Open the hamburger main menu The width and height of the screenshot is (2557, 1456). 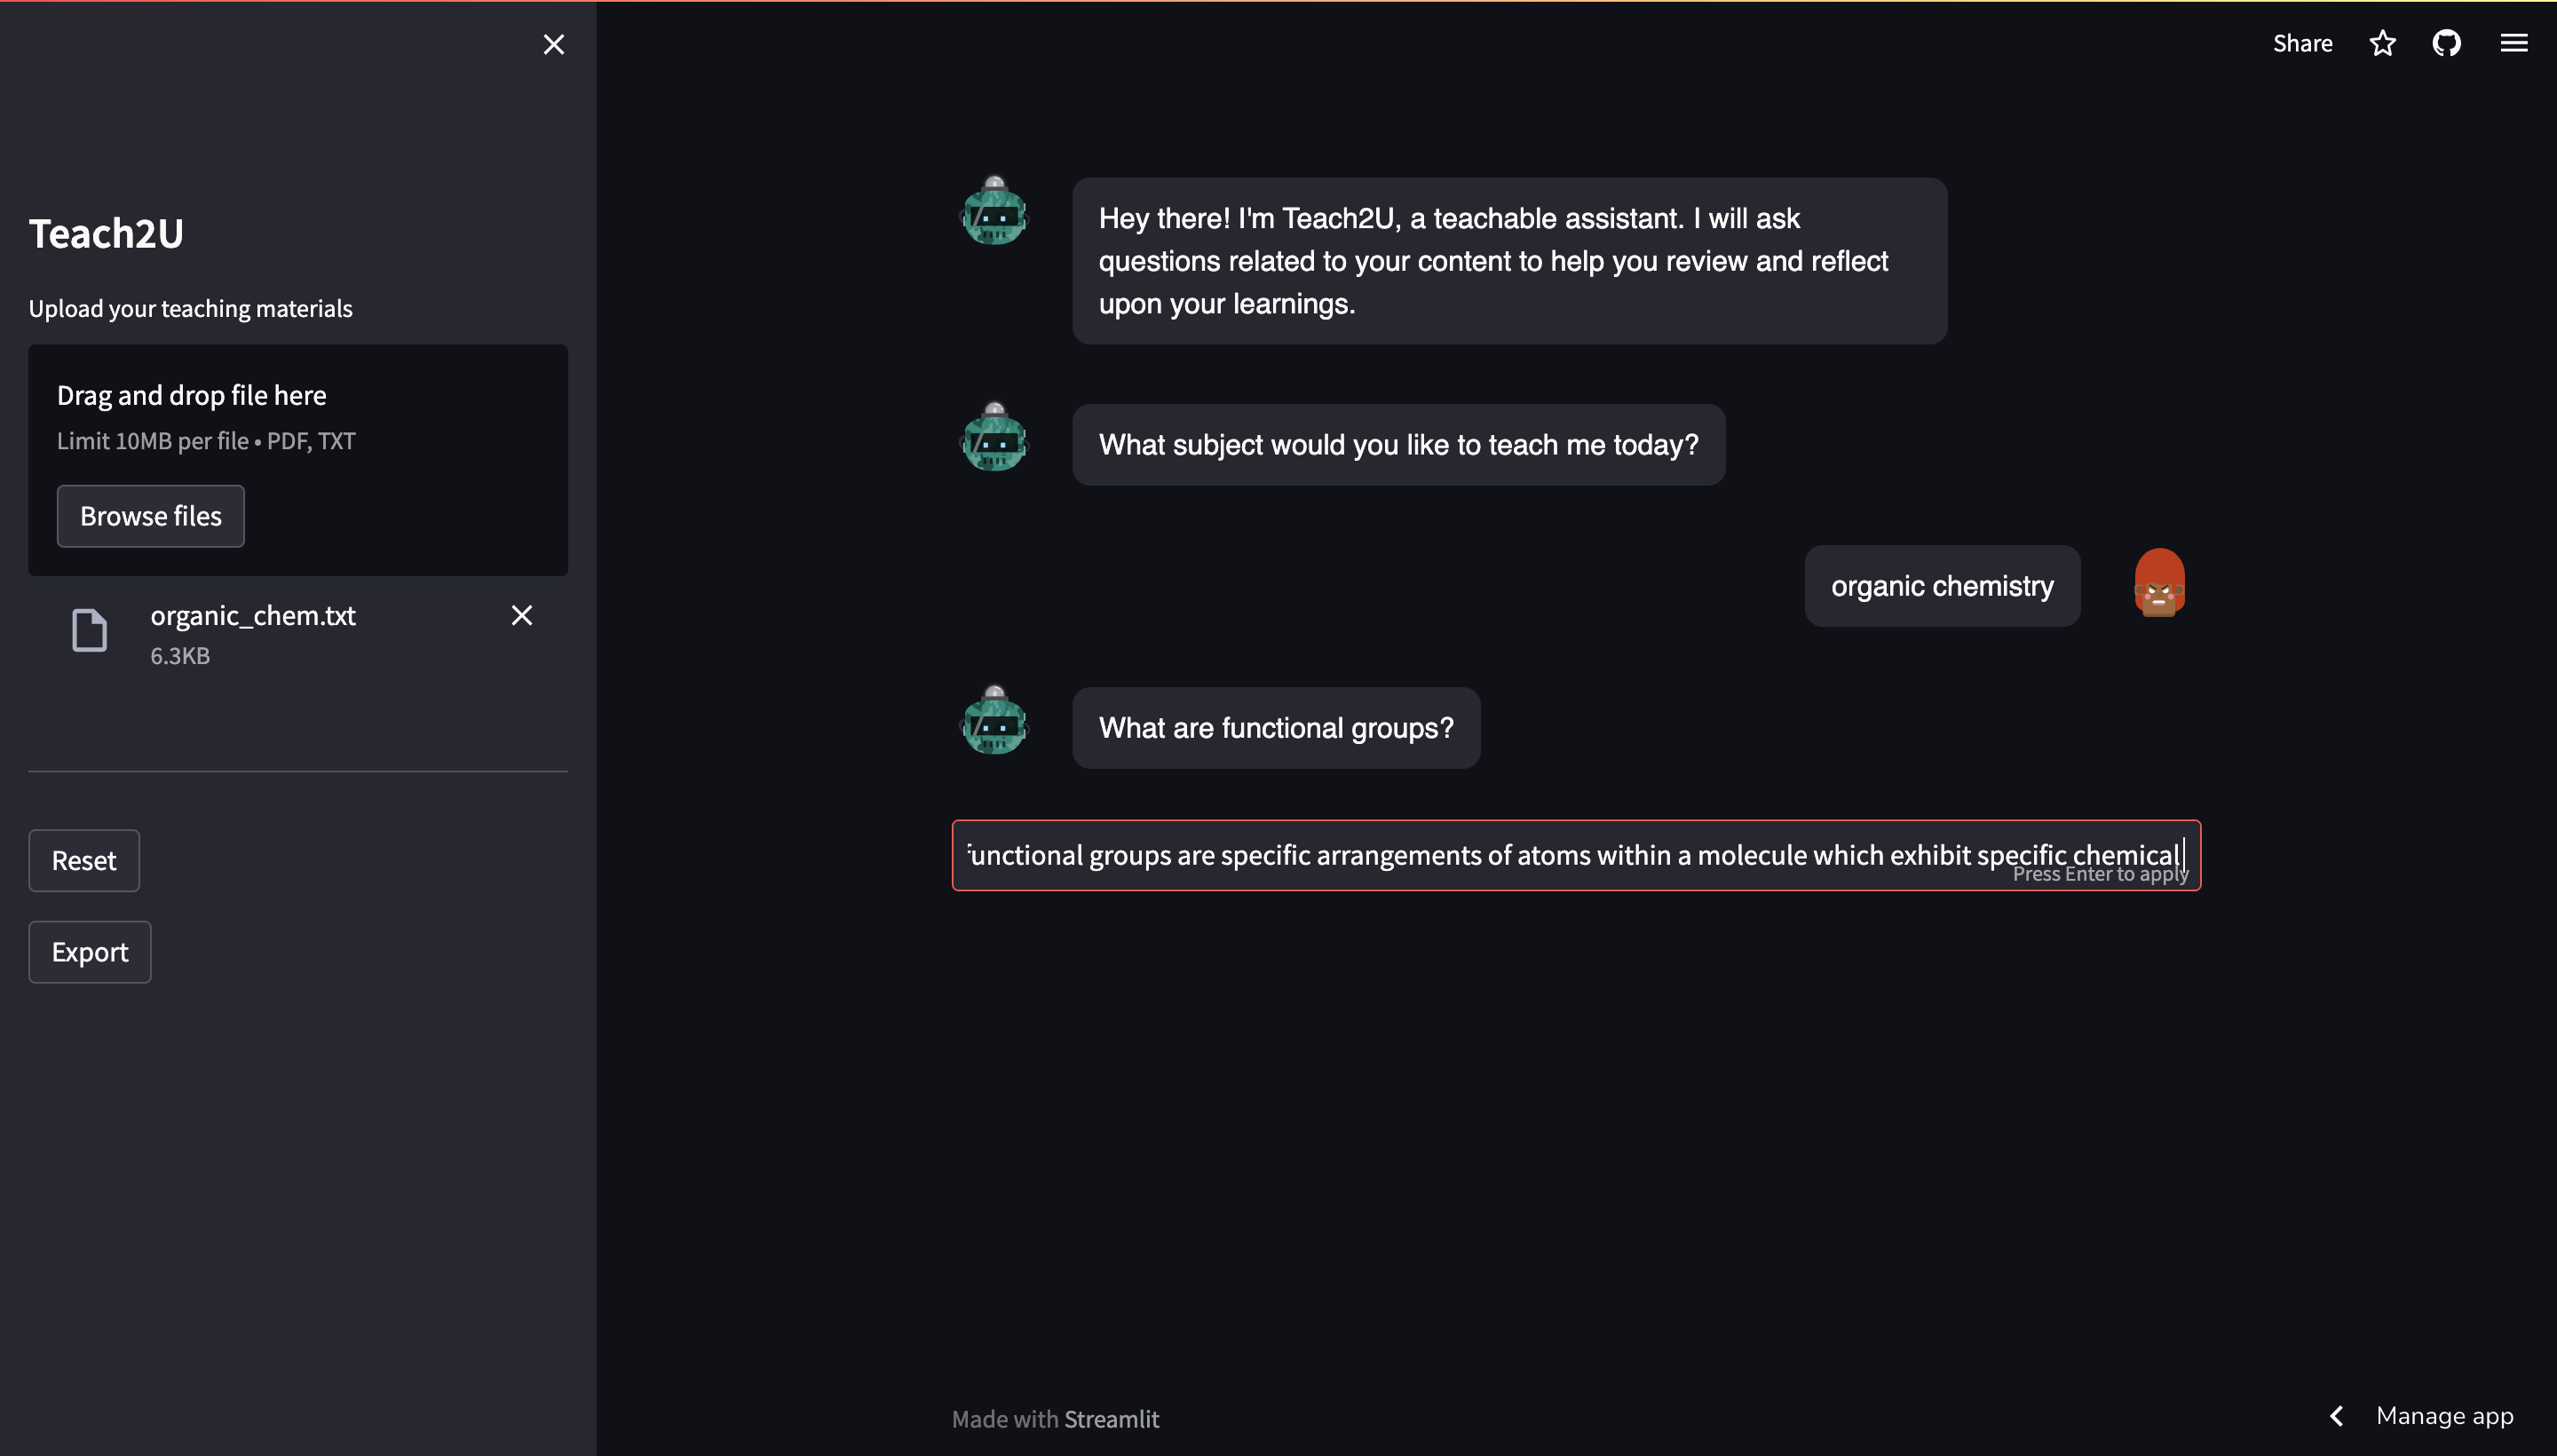(2514, 43)
